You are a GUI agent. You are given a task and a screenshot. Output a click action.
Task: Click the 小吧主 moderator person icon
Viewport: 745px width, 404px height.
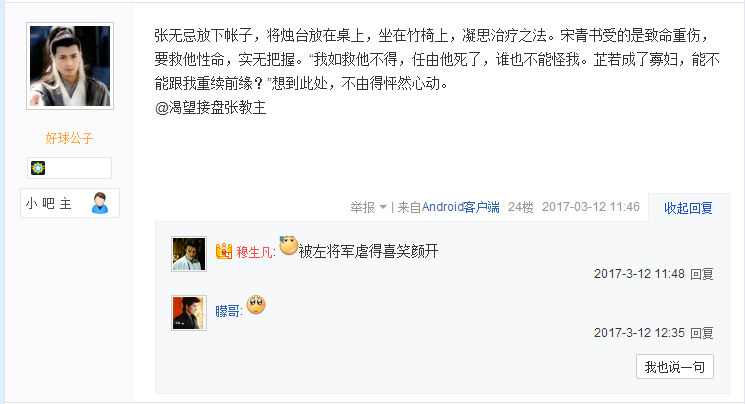click(100, 203)
